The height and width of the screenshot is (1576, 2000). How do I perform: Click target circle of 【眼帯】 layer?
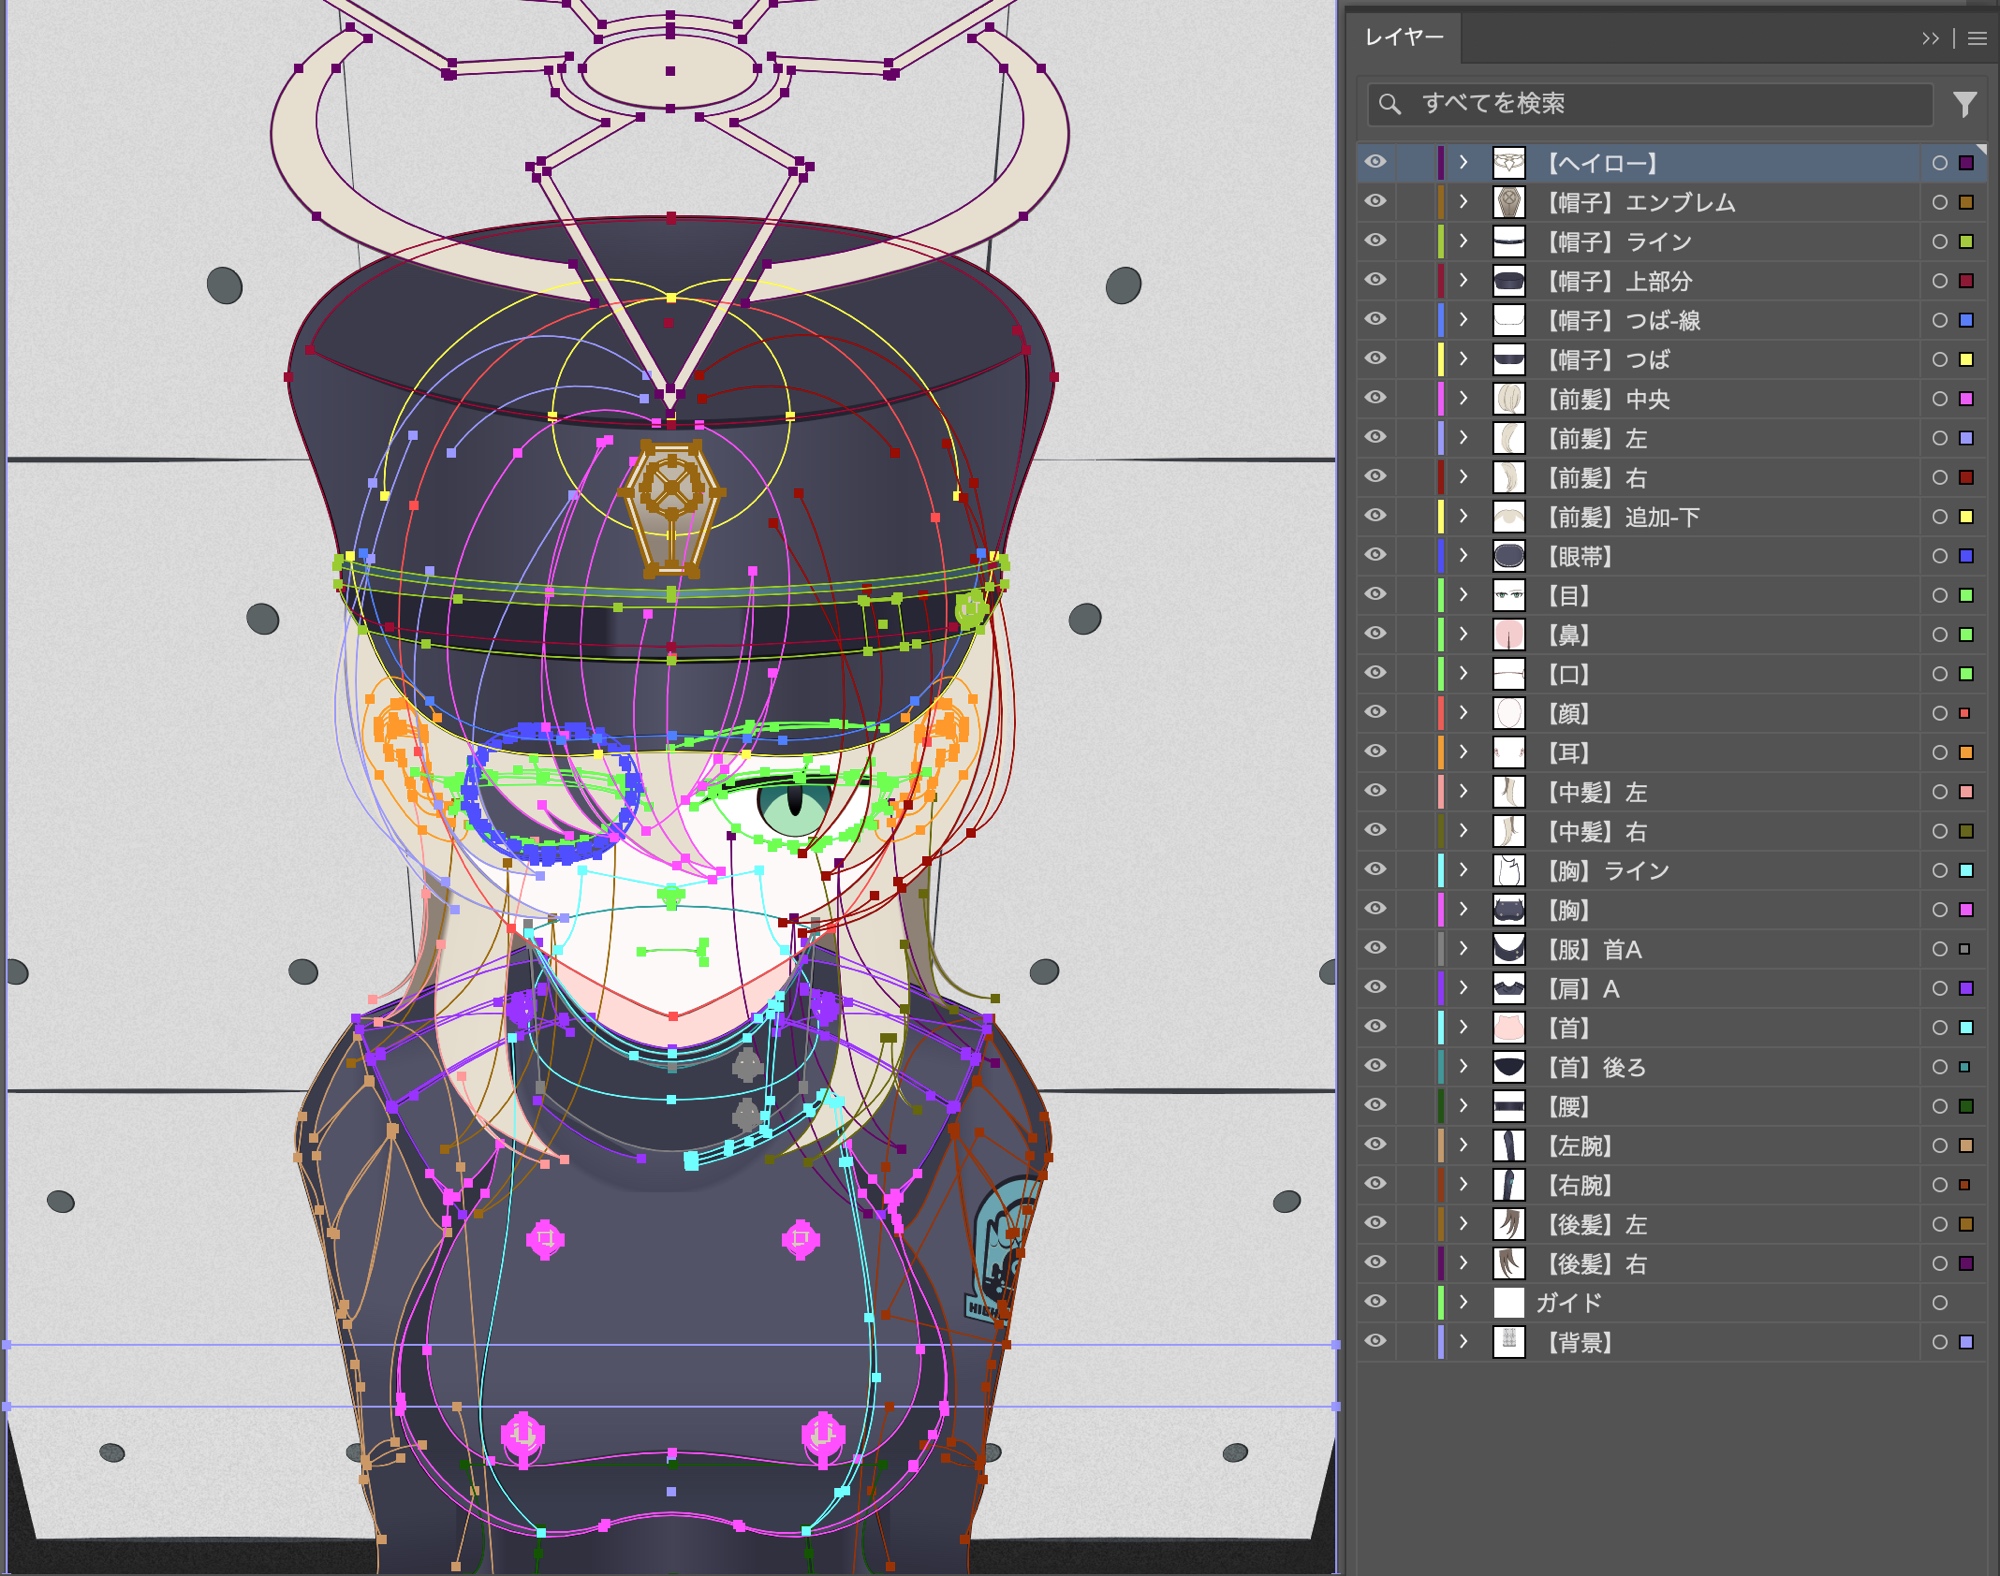coord(1939,556)
